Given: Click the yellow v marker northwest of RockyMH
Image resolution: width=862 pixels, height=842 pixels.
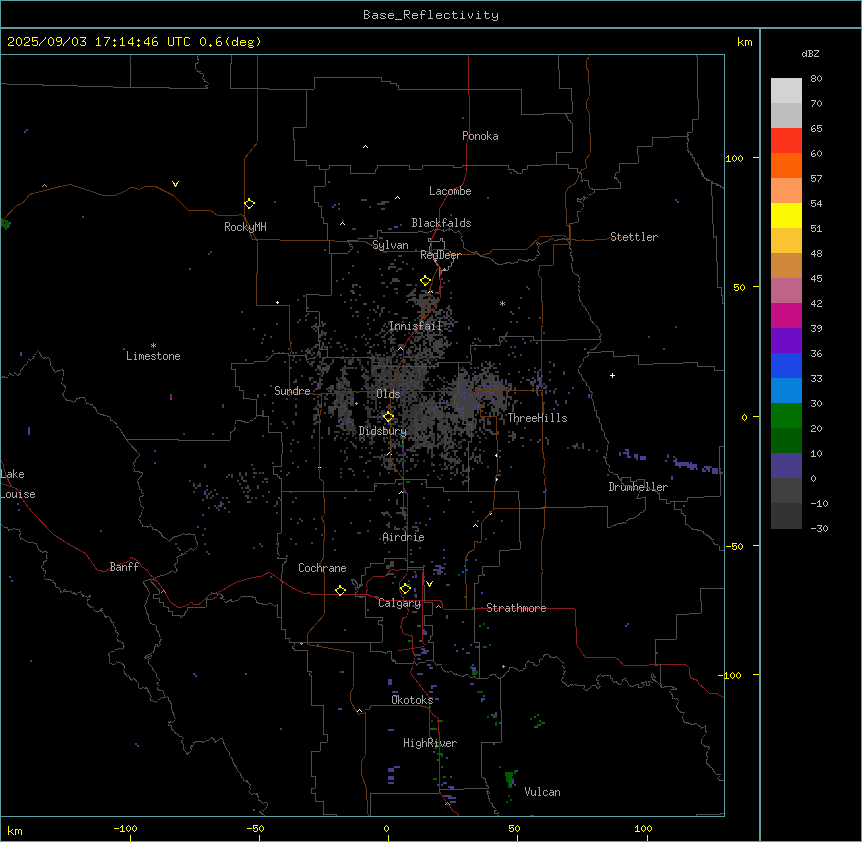Looking at the screenshot, I should point(175,184).
